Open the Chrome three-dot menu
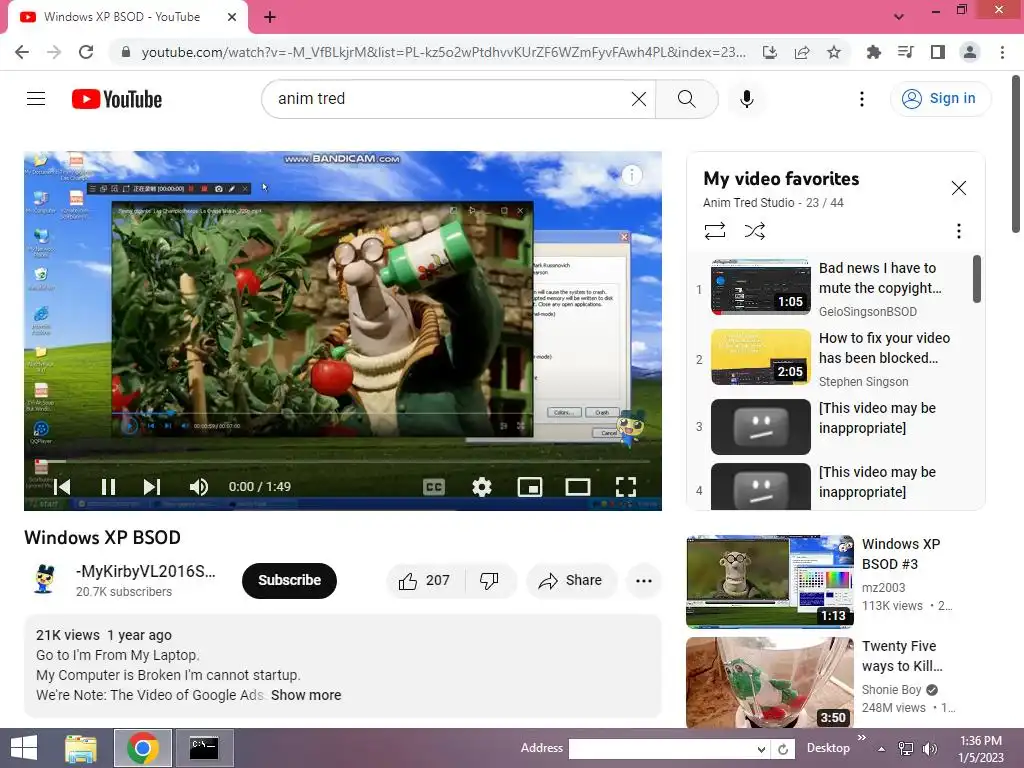The image size is (1024, 768). [1002, 52]
